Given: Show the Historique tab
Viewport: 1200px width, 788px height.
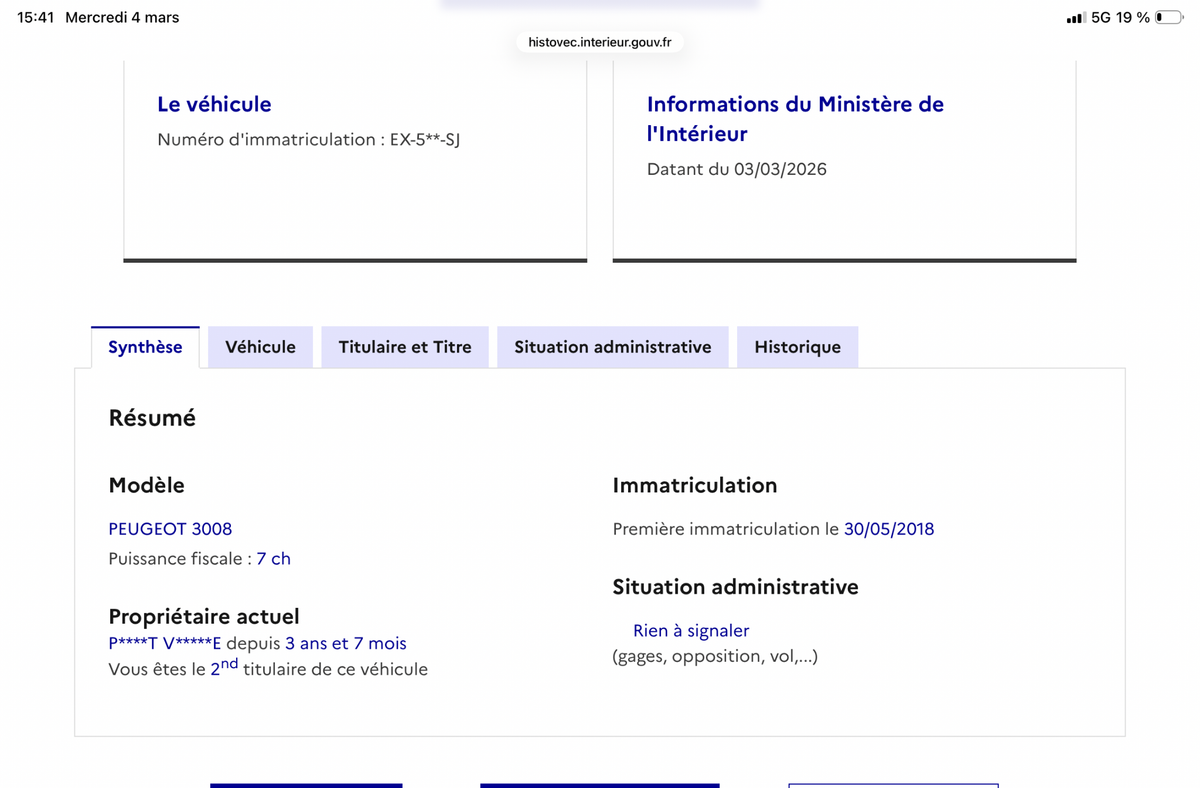Looking at the screenshot, I should click(797, 347).
